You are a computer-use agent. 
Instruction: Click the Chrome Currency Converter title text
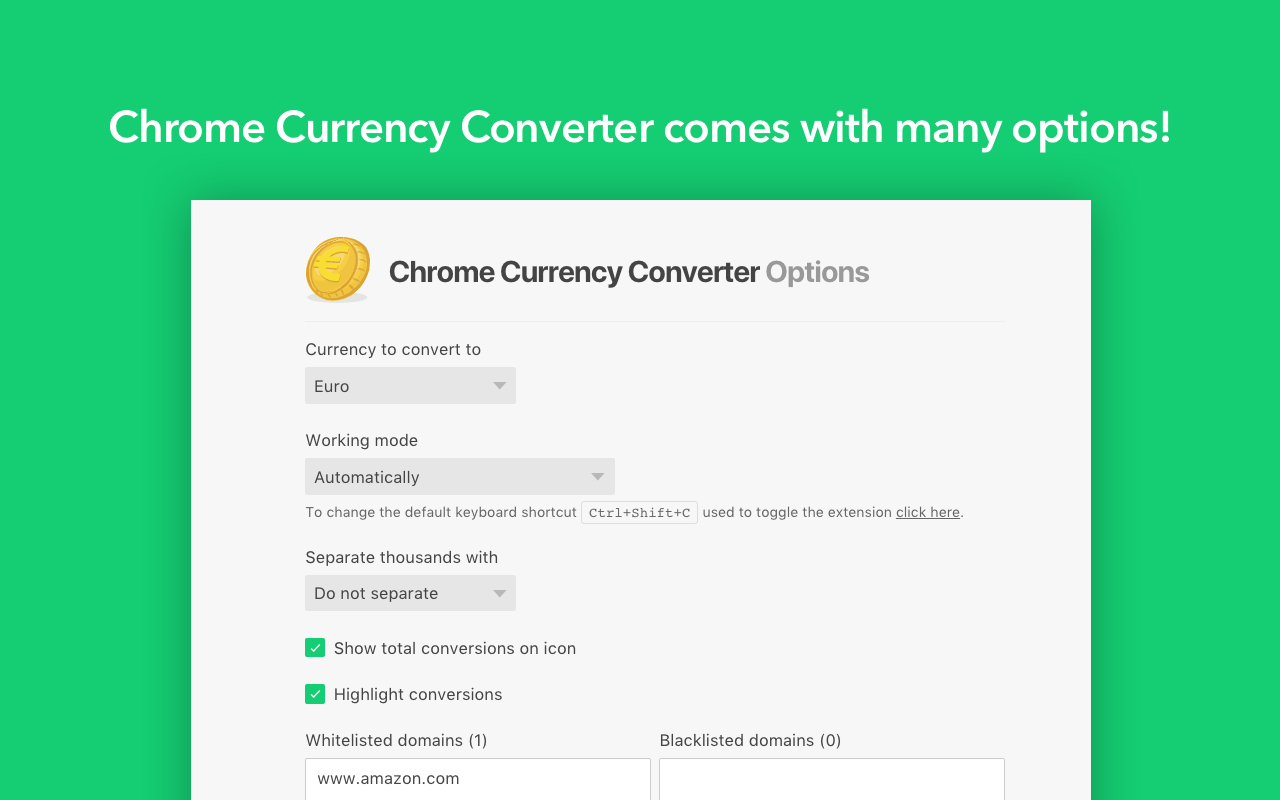[x=574, y=271]
